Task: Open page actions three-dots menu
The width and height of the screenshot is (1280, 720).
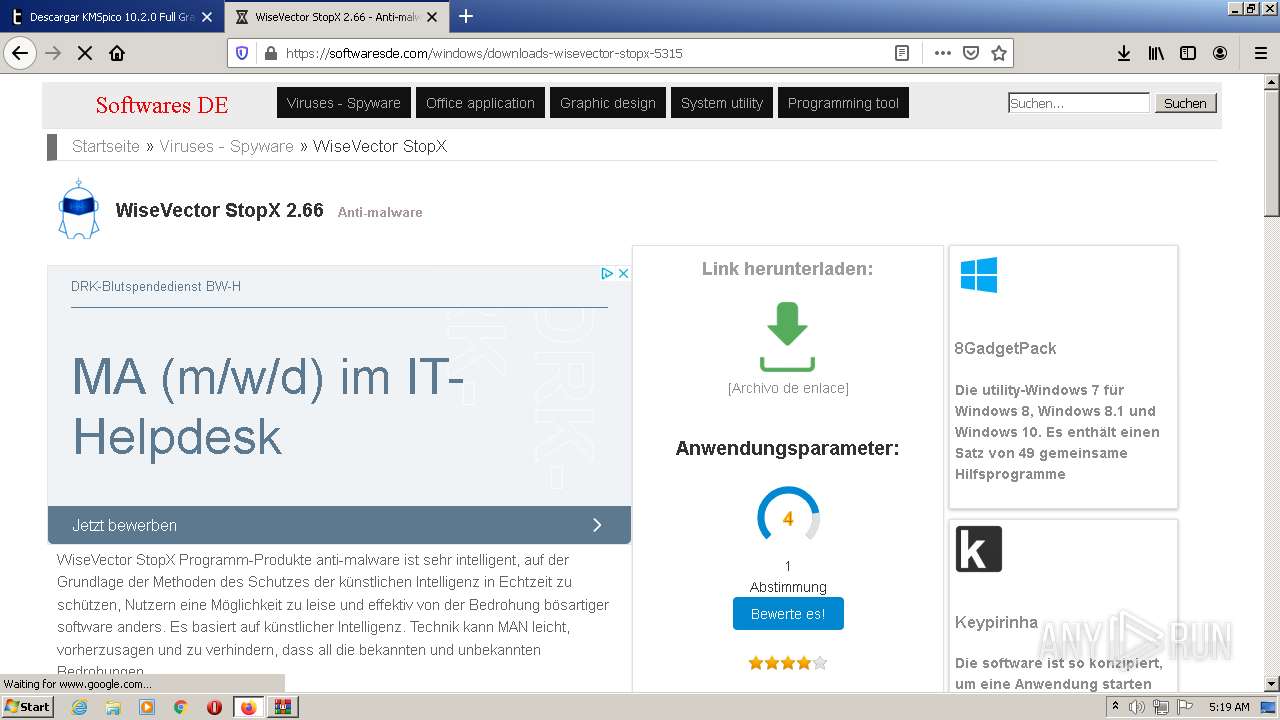Action: (942, 53)
